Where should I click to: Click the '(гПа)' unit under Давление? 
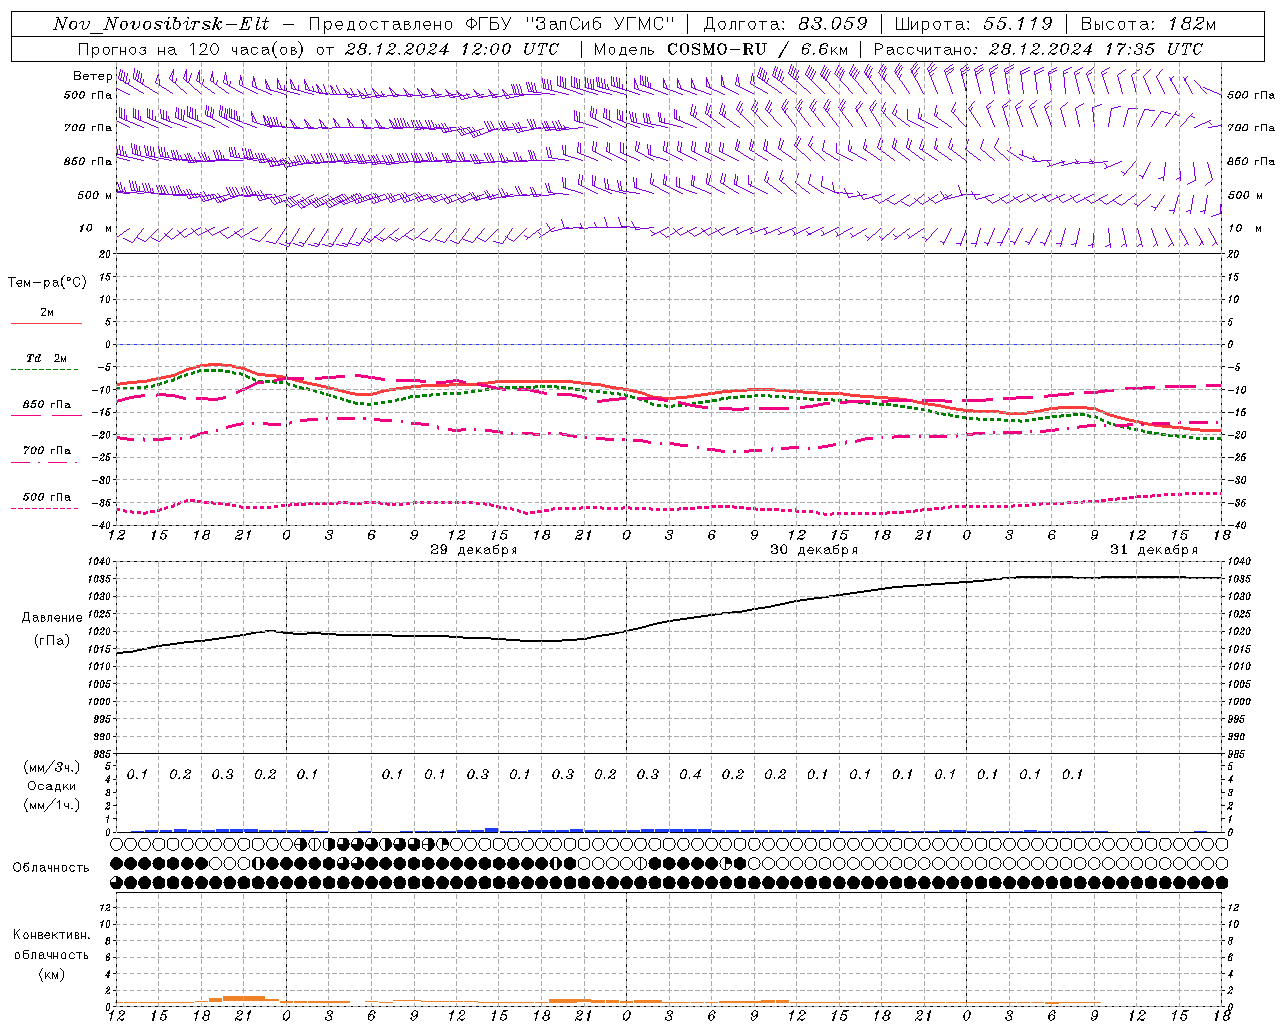coord(52,640)
